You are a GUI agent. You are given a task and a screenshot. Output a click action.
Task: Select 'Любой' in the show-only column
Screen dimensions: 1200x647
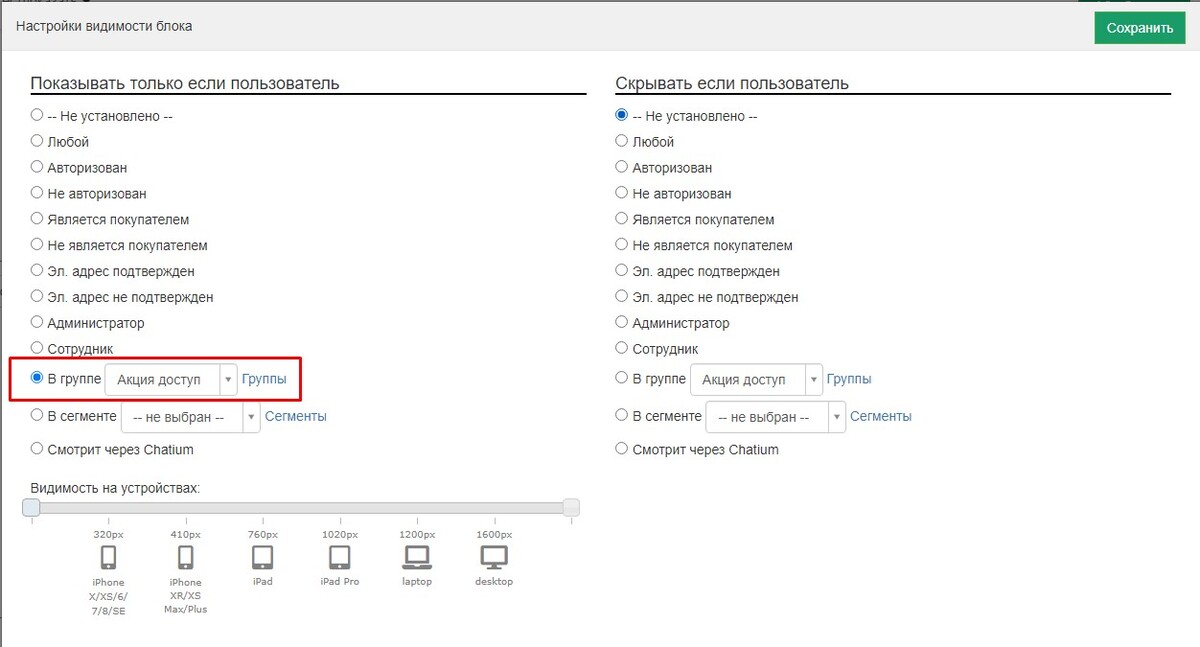tap(37, 141)
